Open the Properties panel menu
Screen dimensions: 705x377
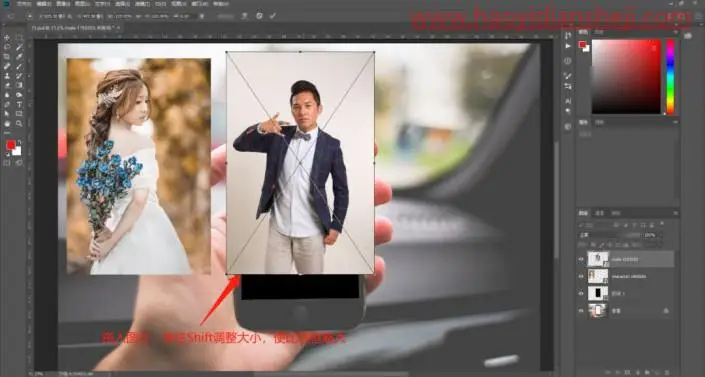point(675,122)
